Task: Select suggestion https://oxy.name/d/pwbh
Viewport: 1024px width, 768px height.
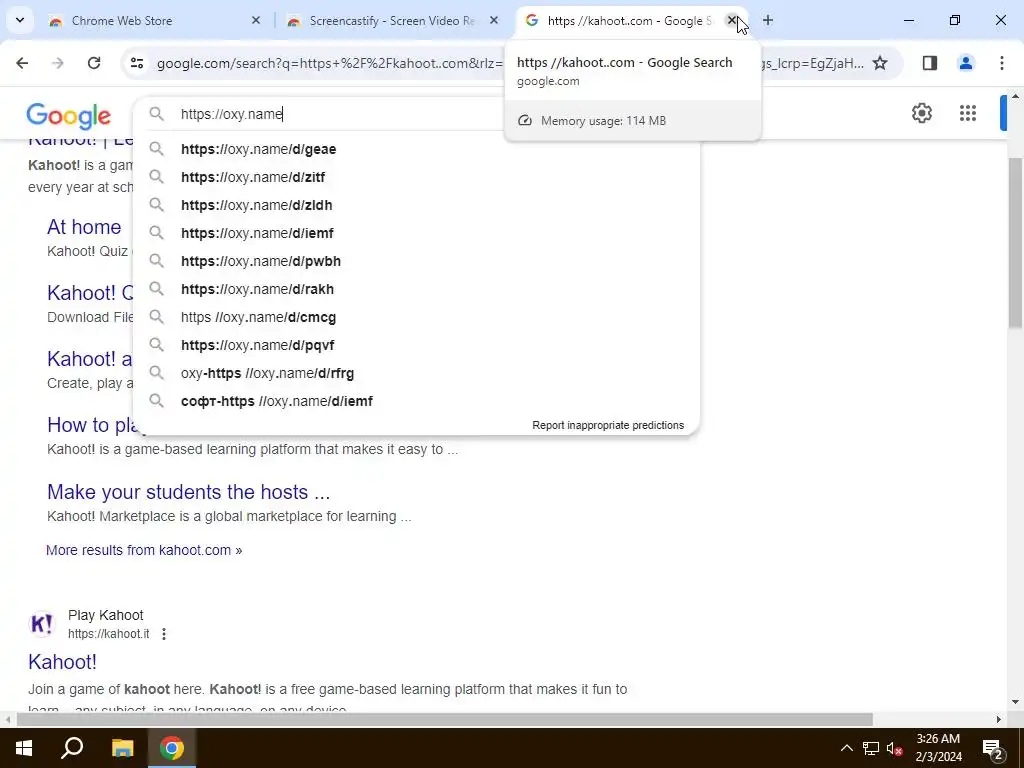Action: pyautogui.click(x=416, y=261)
